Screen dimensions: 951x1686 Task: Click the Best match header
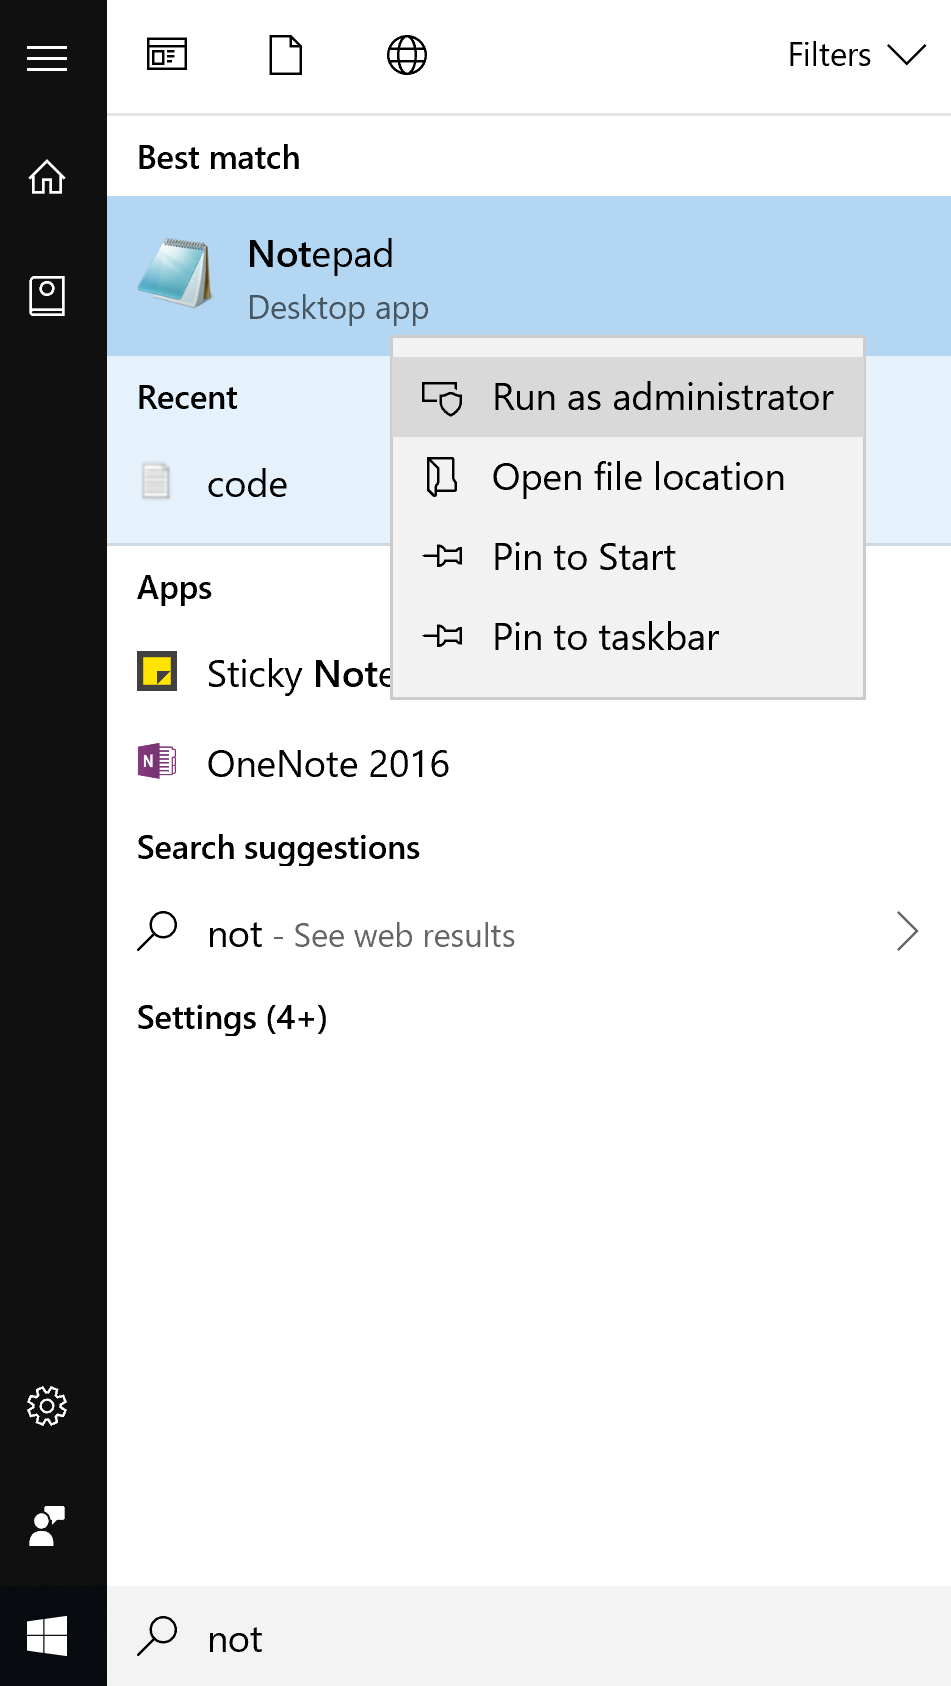[x=218, y=158]
